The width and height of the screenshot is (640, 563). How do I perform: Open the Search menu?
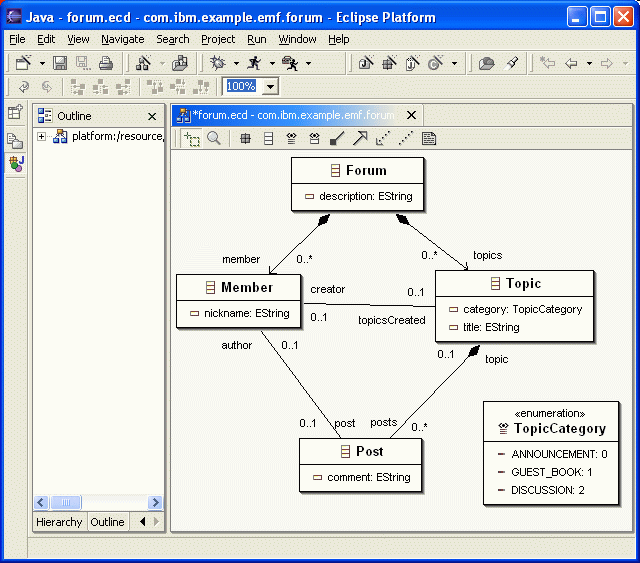point(173,39)
